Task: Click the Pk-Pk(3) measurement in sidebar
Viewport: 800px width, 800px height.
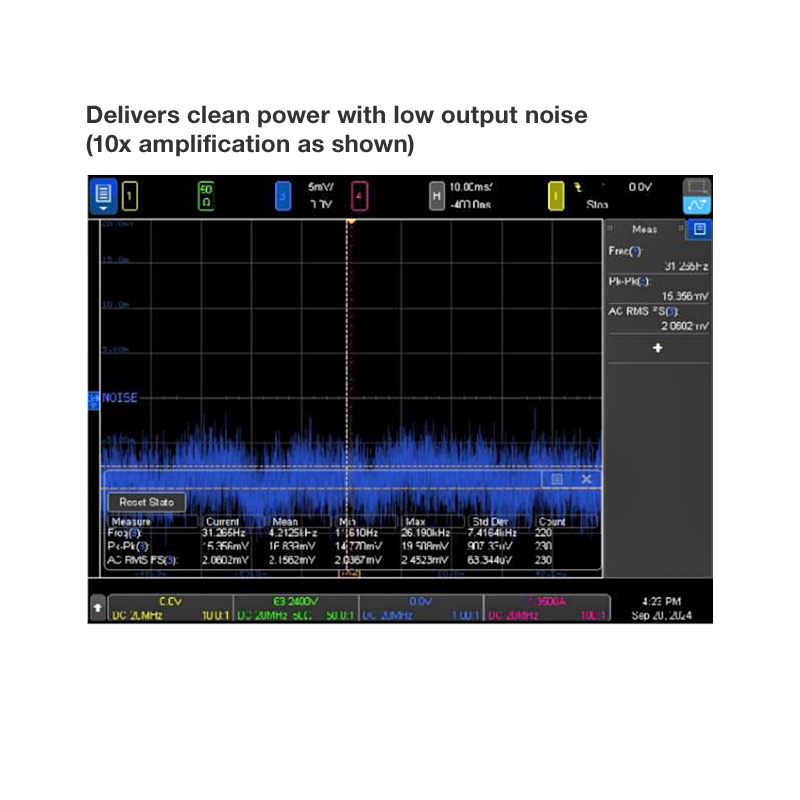Action: pos(658,289)
